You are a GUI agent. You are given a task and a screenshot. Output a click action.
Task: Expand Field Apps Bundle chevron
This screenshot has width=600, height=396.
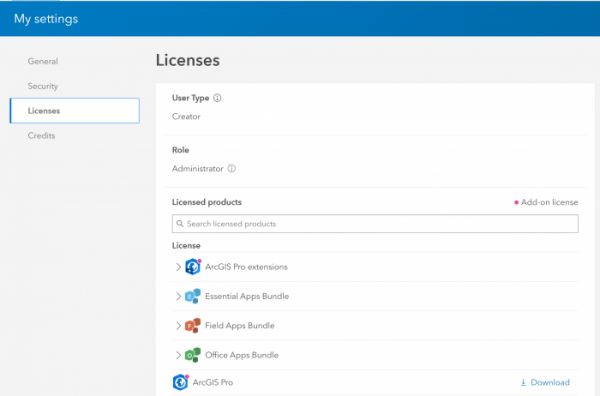(178, 326)
